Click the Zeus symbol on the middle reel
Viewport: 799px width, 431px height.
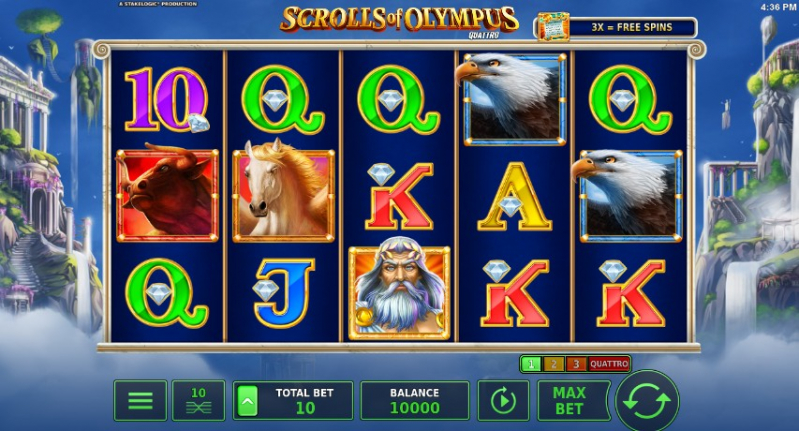click(399, 292)
